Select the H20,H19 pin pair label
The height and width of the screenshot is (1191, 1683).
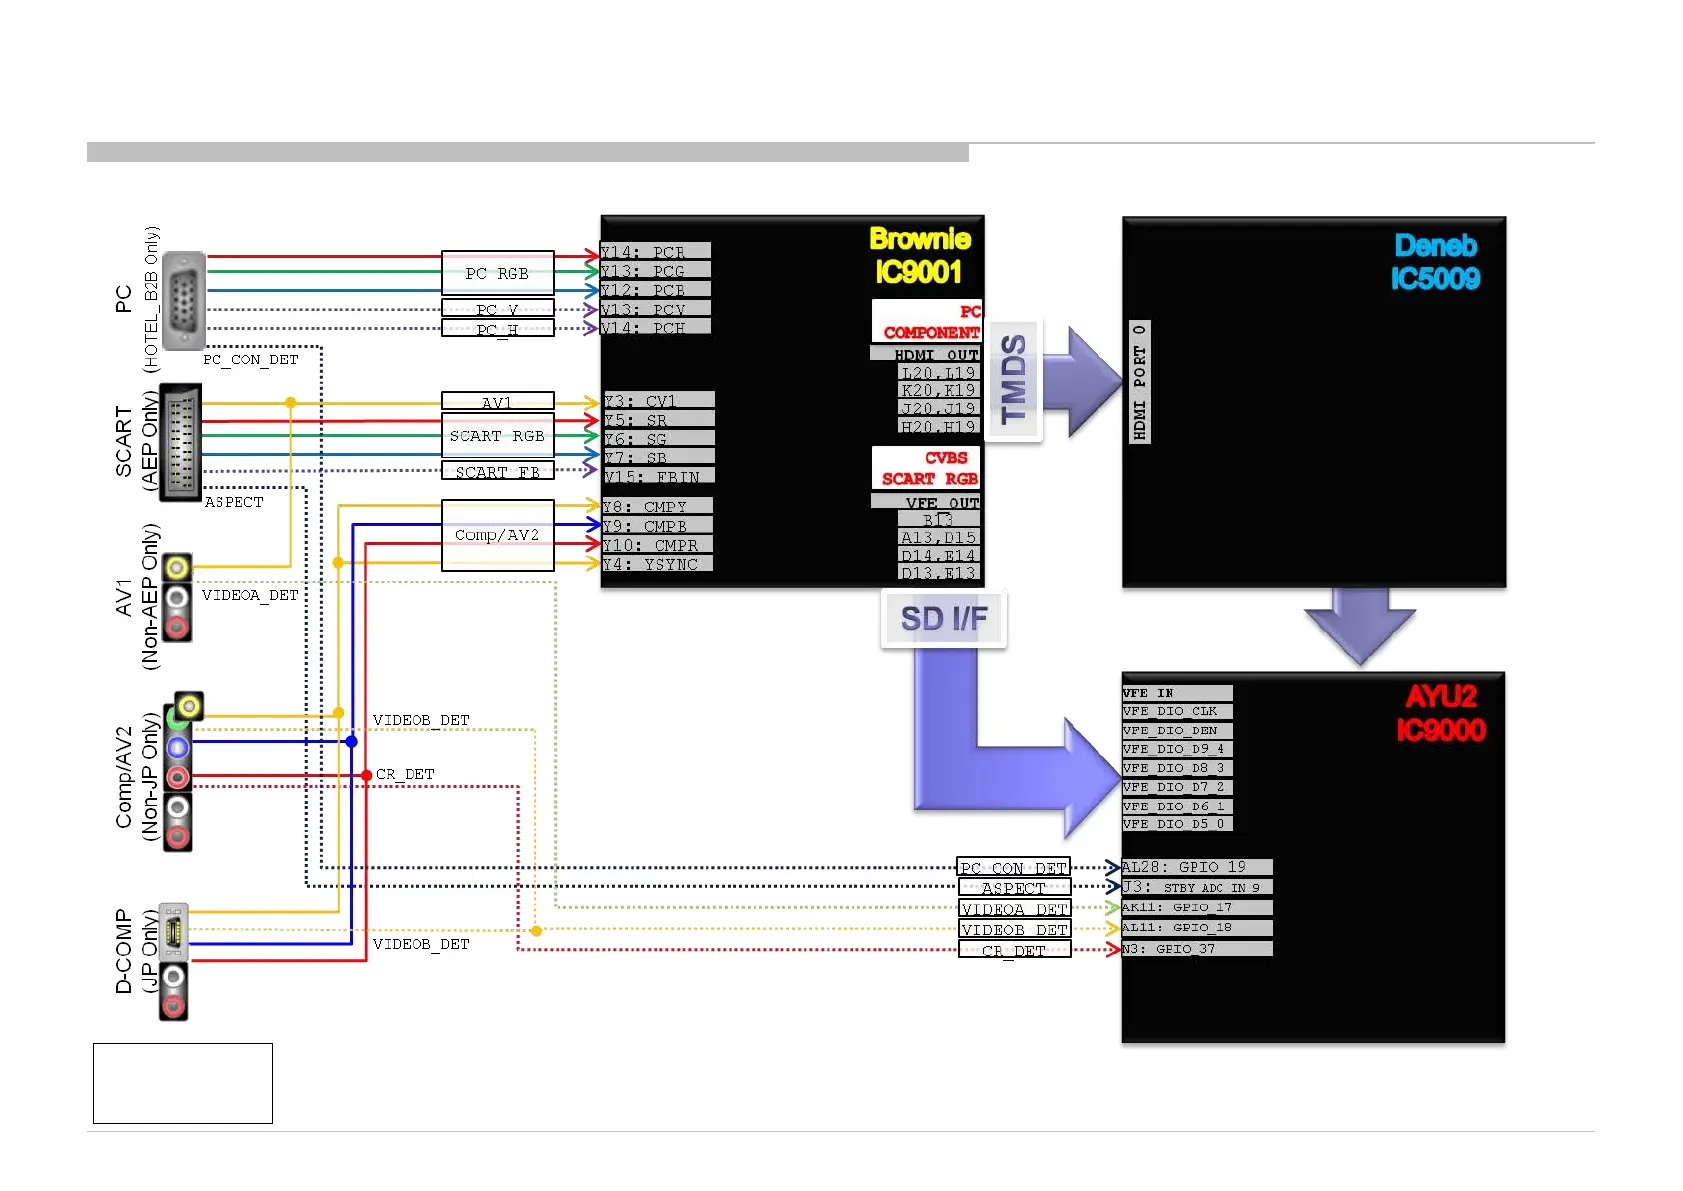click(x=938, y=426)
